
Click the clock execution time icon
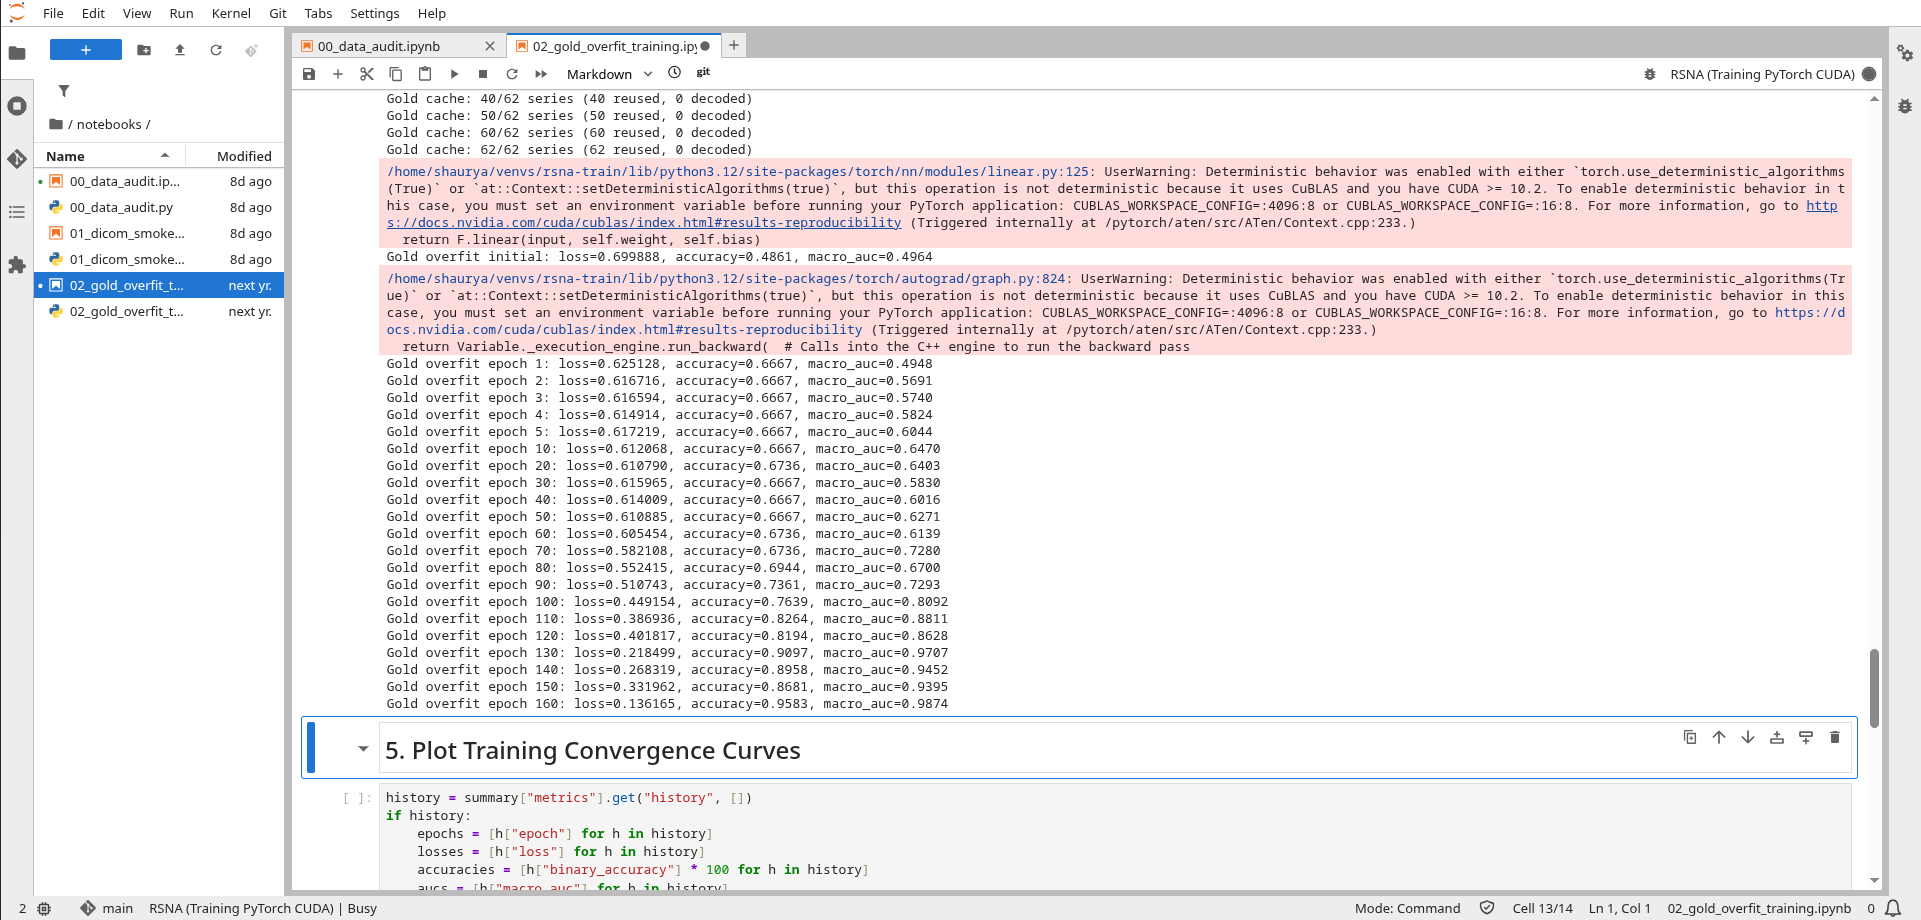(x=674, y=73)
